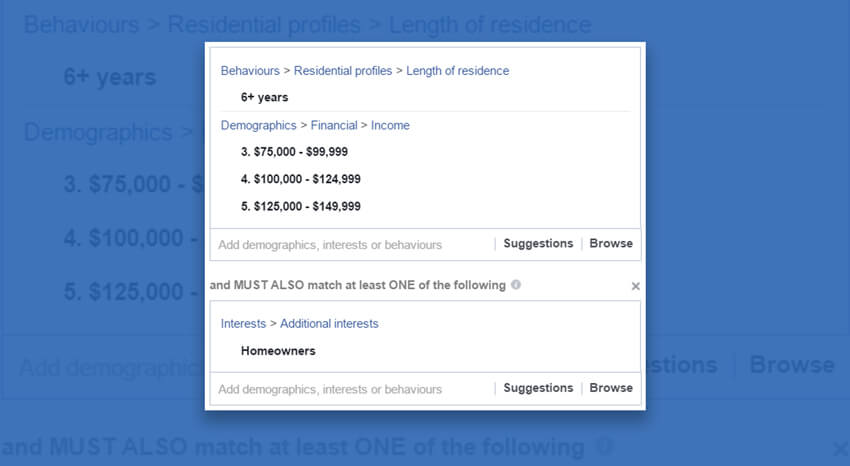Viewport: 850px width, 466px height.
Task: Open the Residential profiles breadcrumb link
Action: click(x=343, y=71)
